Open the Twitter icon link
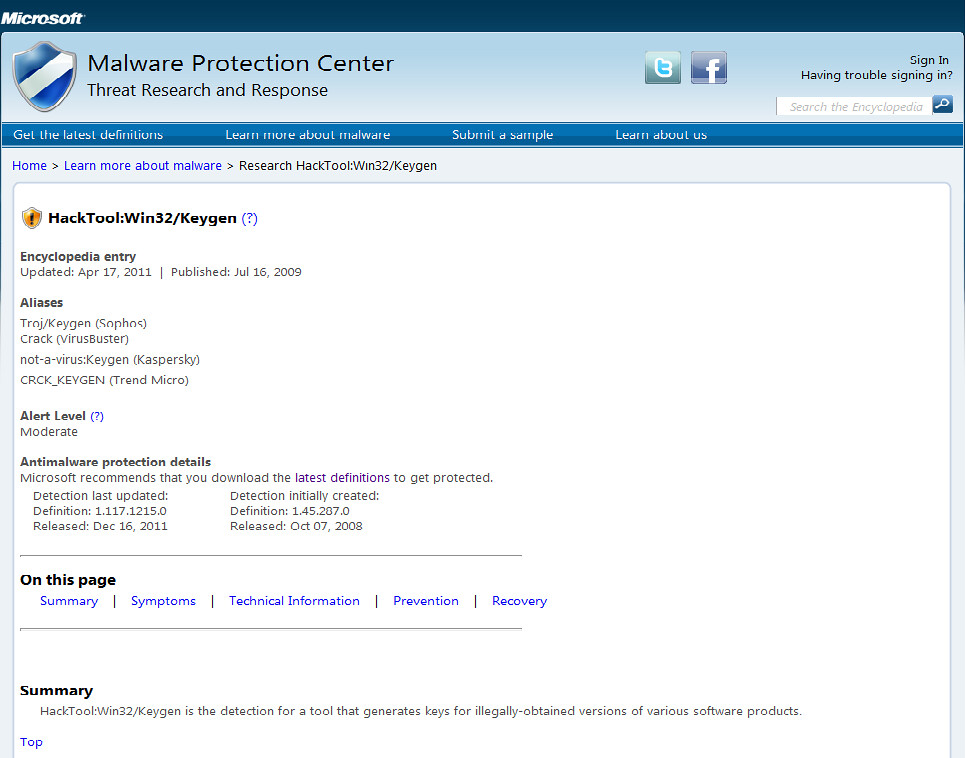Viewport: 966px width, 758px height. tap(663, 68)
